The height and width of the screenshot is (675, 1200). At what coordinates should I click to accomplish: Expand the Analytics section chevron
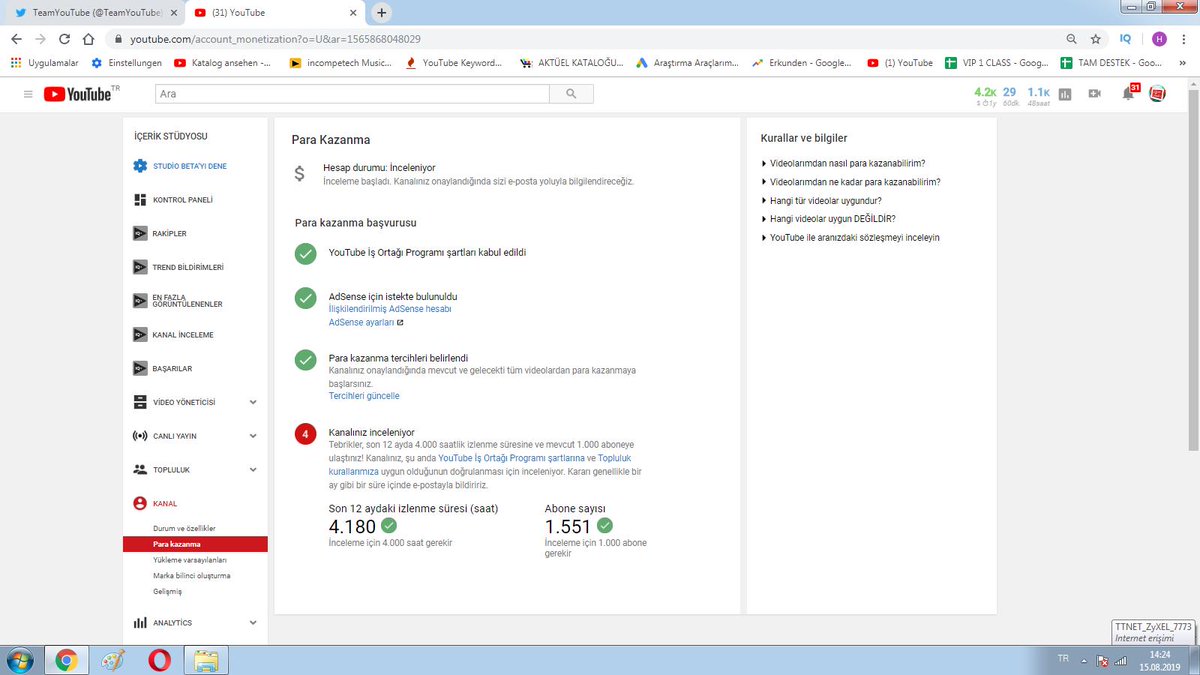coord(252,623)
